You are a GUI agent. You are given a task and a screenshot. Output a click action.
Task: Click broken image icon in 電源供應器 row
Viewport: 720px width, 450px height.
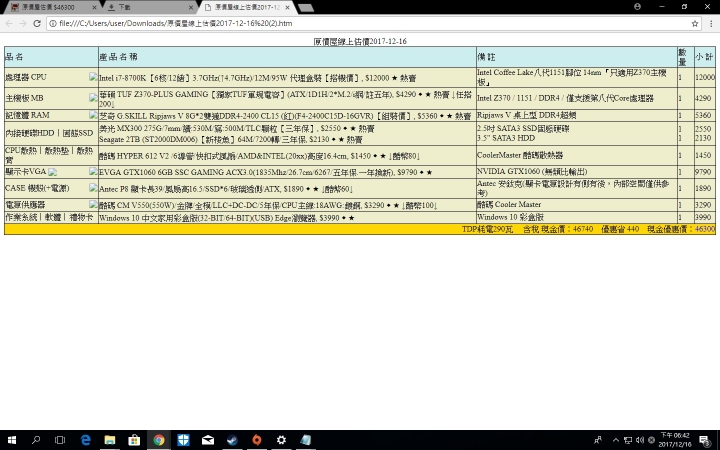(x=93, y=204)
